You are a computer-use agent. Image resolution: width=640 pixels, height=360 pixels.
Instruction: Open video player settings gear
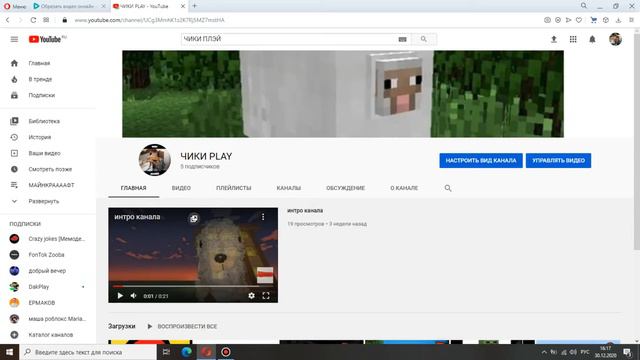251,296
